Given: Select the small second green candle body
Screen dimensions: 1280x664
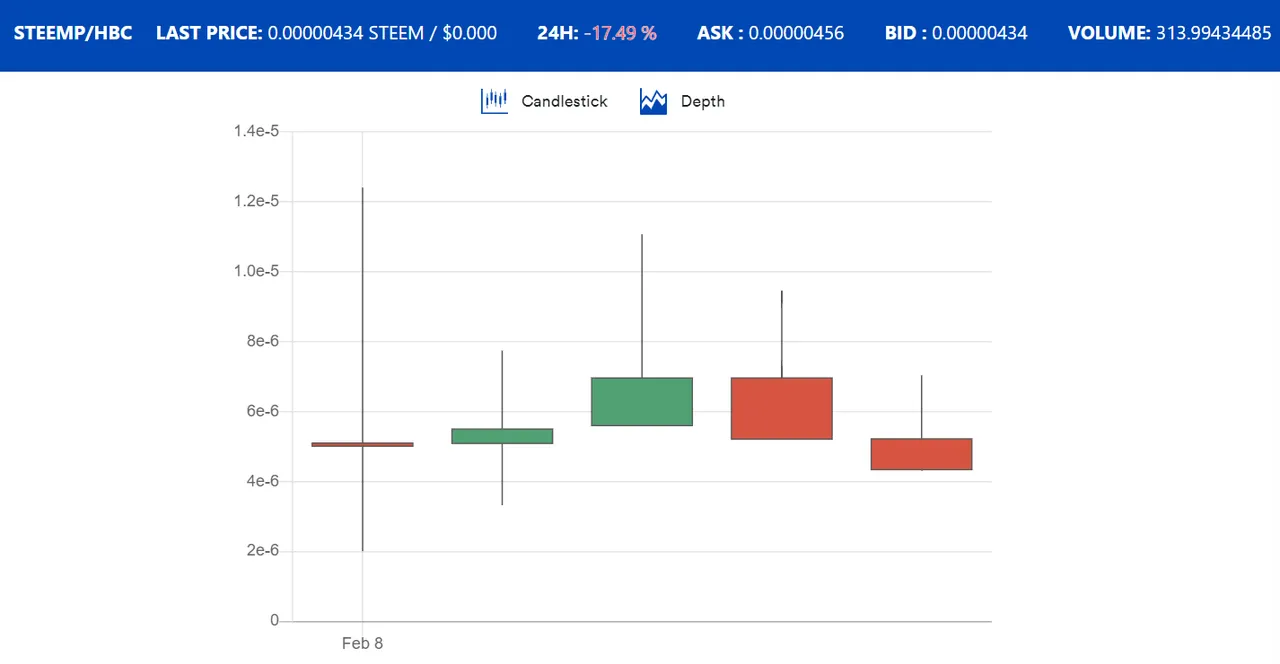Looking at the screenshot, I should tap(502, 436).
